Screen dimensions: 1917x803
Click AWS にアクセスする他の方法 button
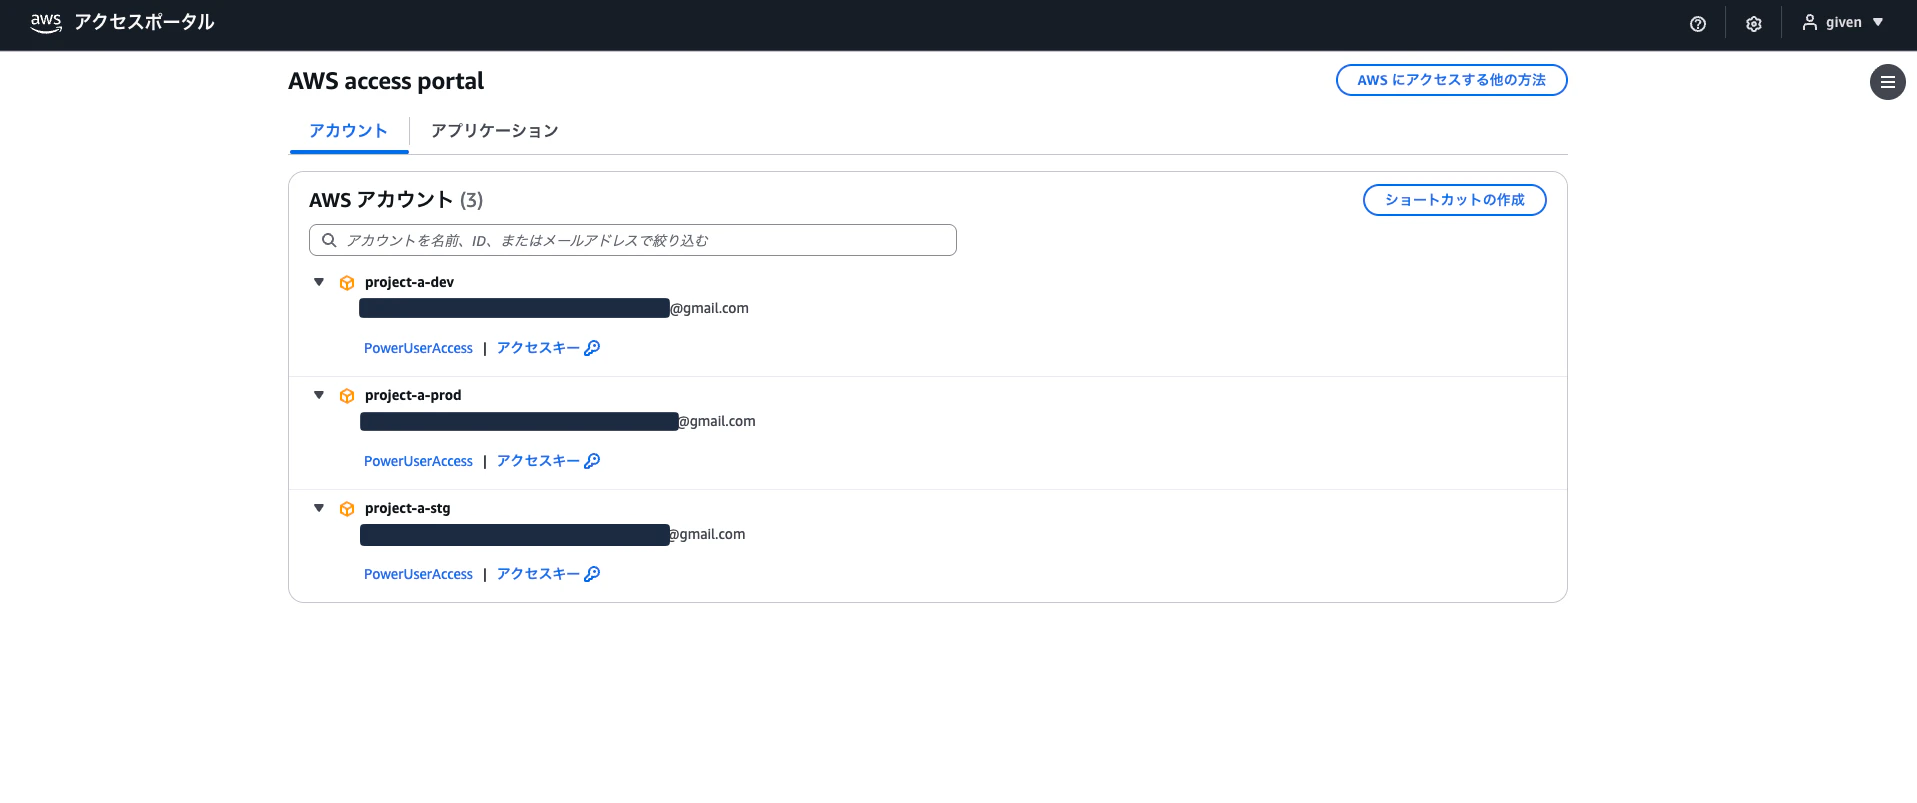[1451, 80]
